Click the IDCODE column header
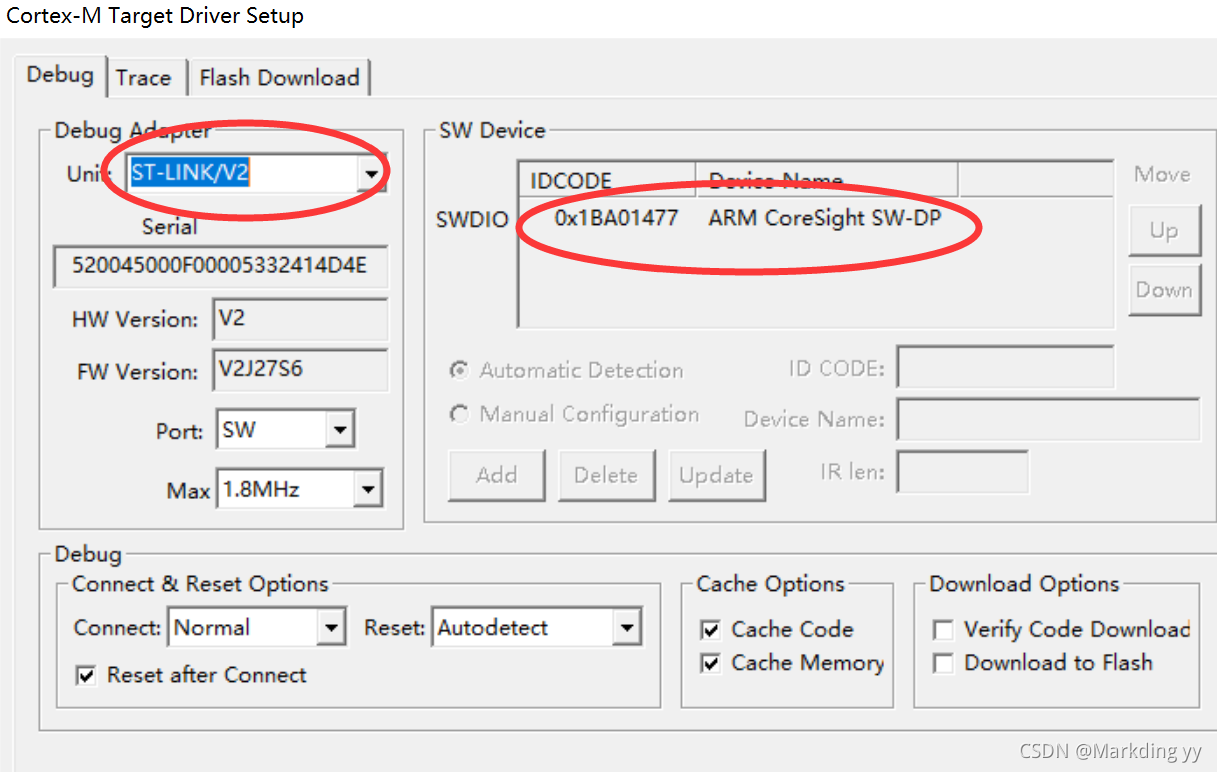The height and width of the screenshot is (772, 1217). [x=608, y=180]
